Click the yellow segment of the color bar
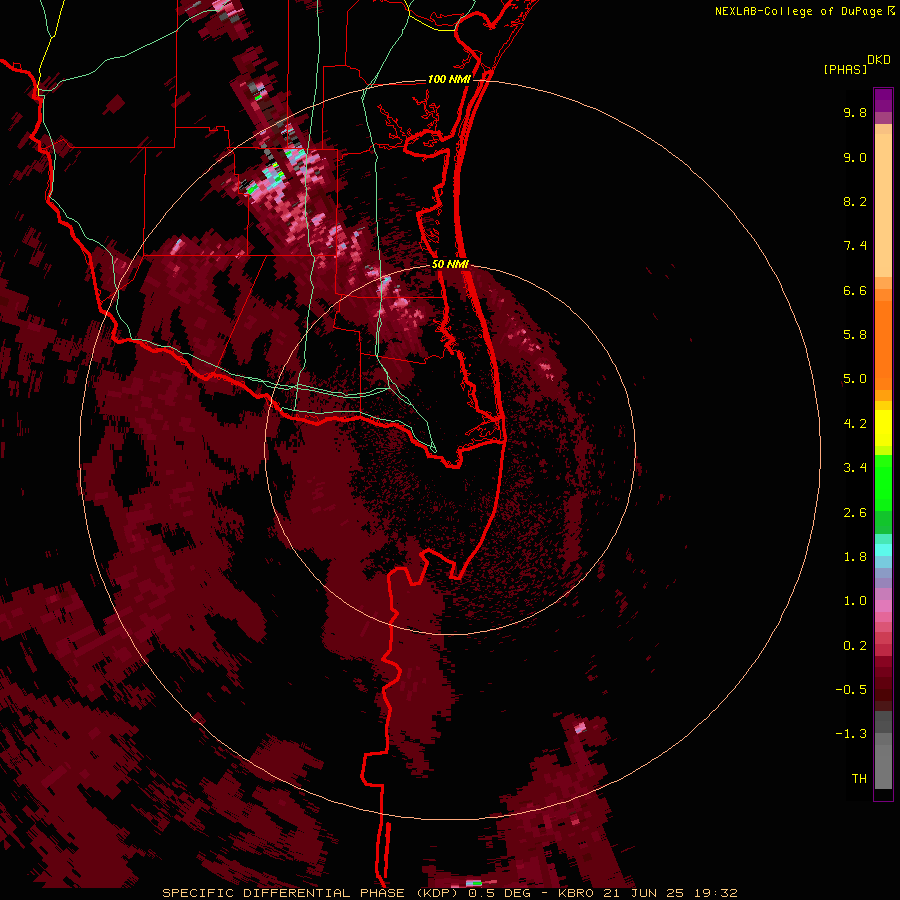900x900 pixels. click(883, 428)
